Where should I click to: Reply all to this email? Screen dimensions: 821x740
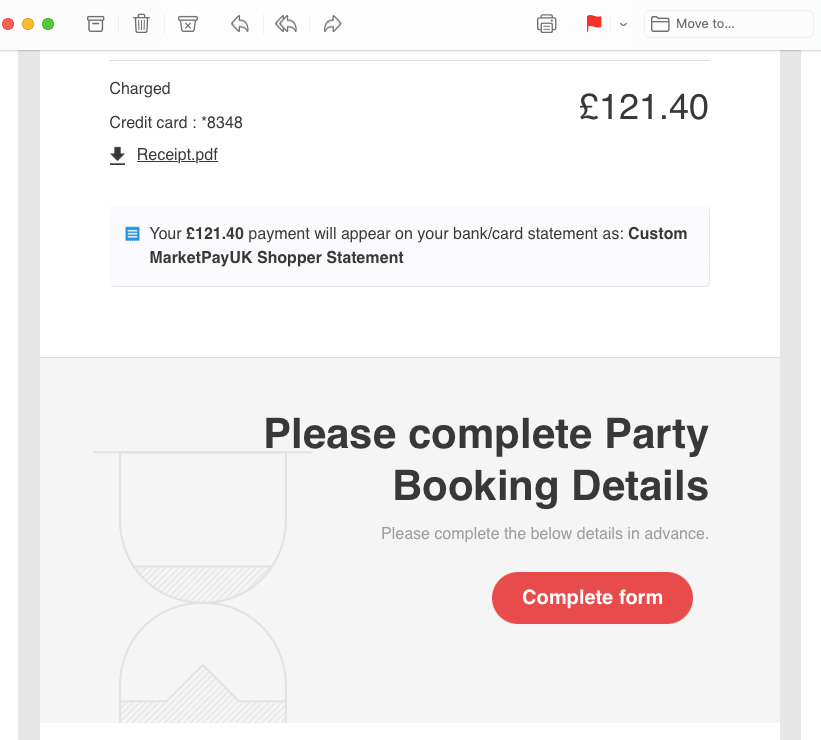click(286, 24)
